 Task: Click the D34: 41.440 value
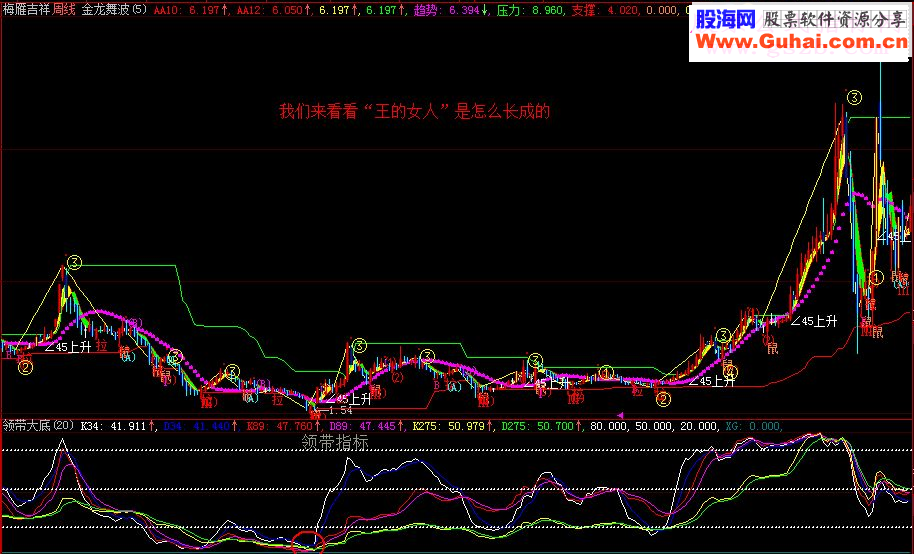pos(200,426)
